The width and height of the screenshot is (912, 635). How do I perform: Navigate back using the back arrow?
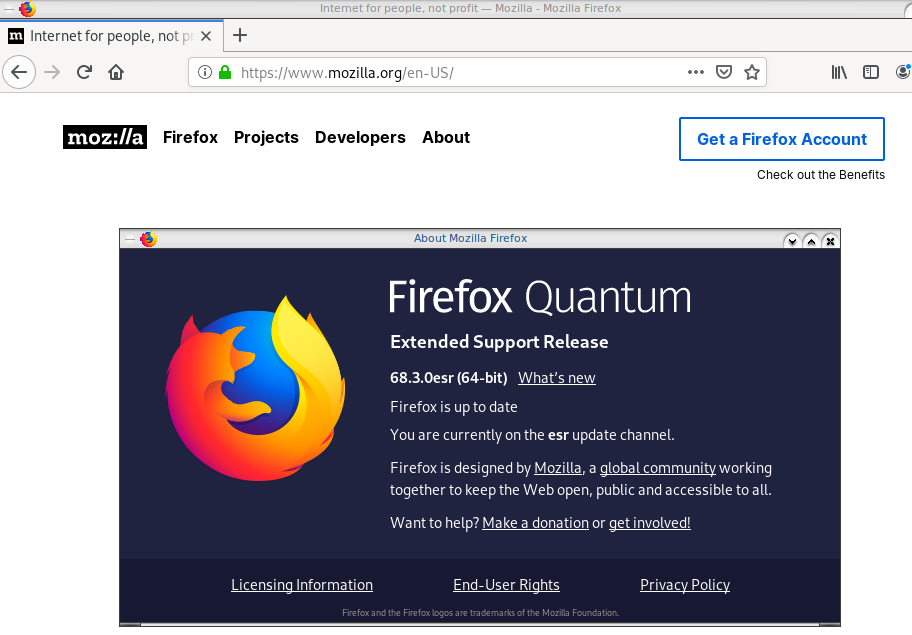coord(19,71)
